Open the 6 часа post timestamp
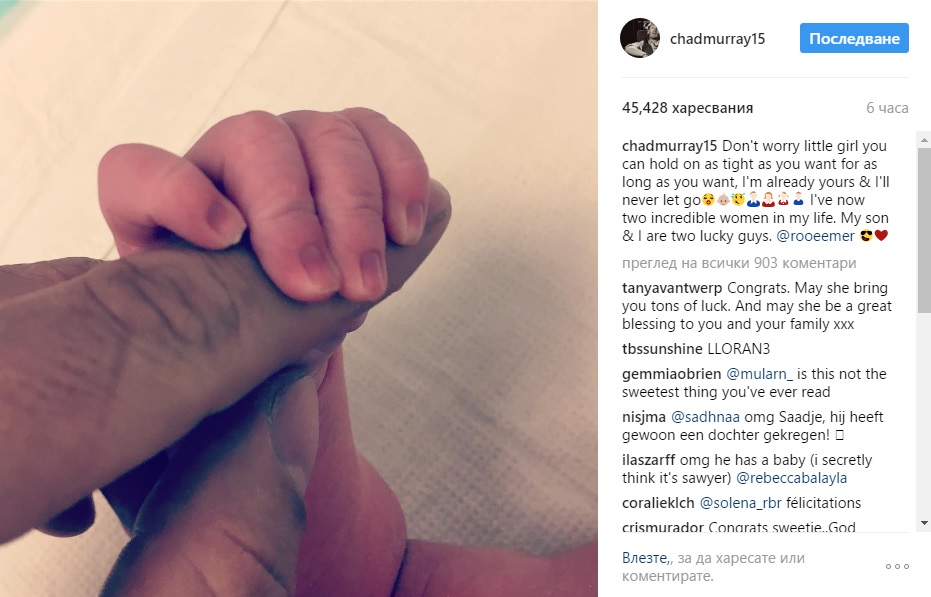 (x=887, y=108)
